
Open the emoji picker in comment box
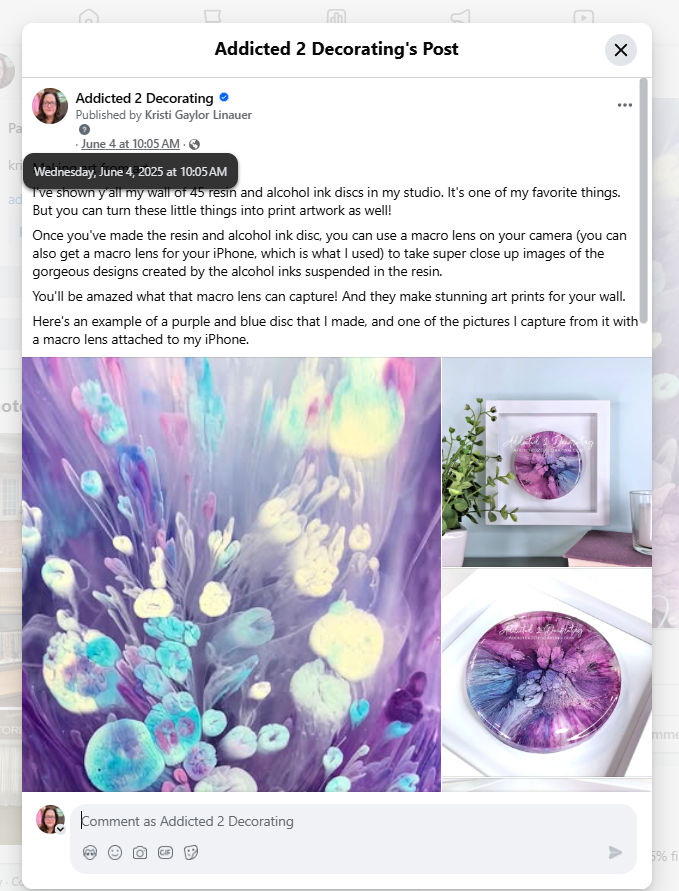(115, 852)
